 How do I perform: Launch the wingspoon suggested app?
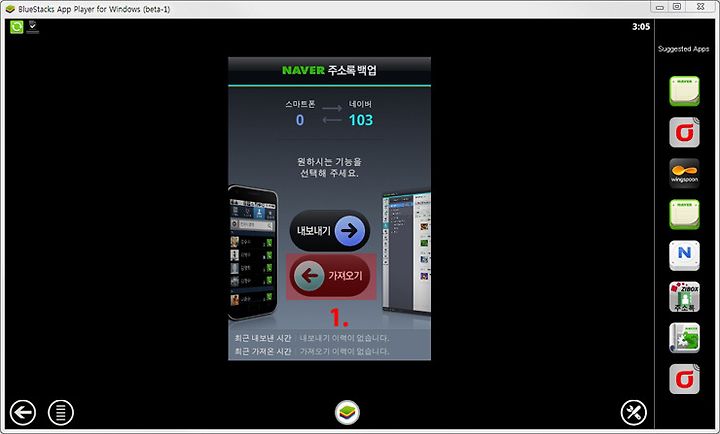(x=684, y=173)
